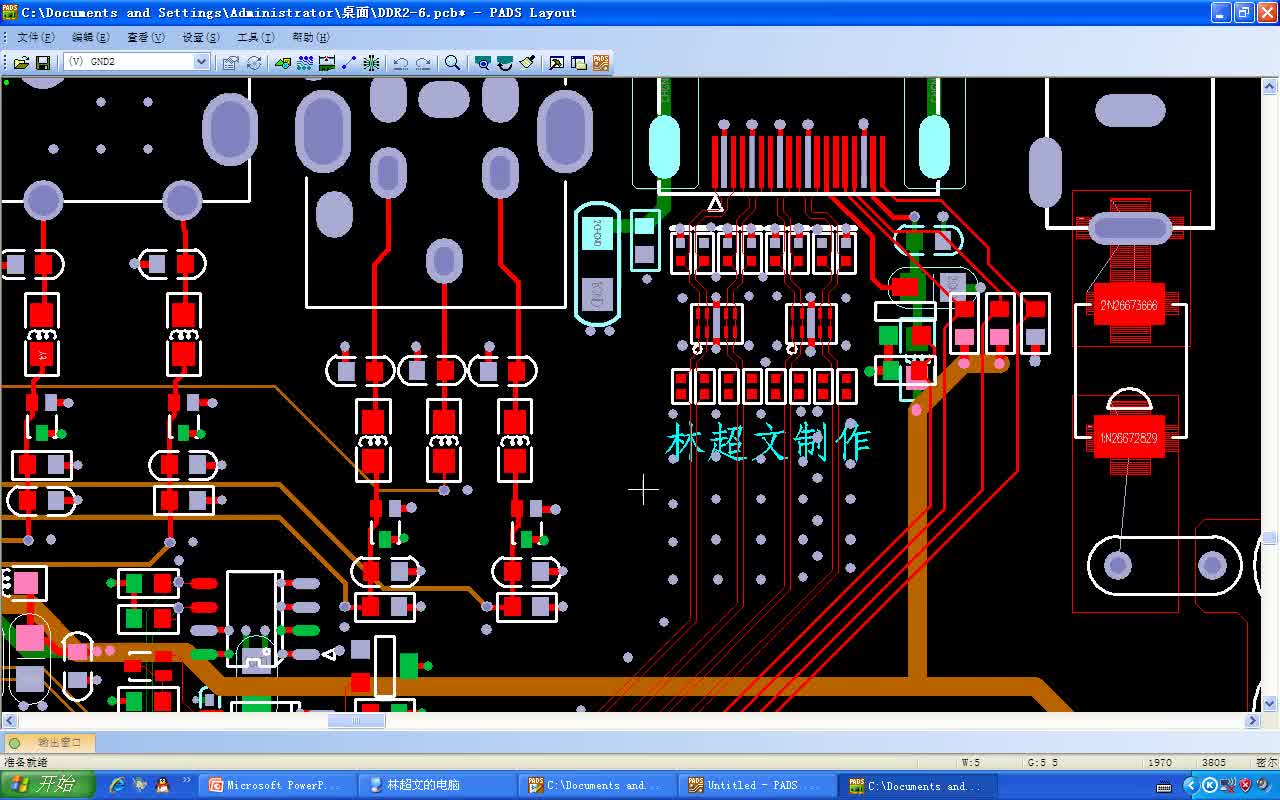The height and width of the screenshot is (800, 1280).
Task: Toggle the Output Window icon
Action: (556, 62)
